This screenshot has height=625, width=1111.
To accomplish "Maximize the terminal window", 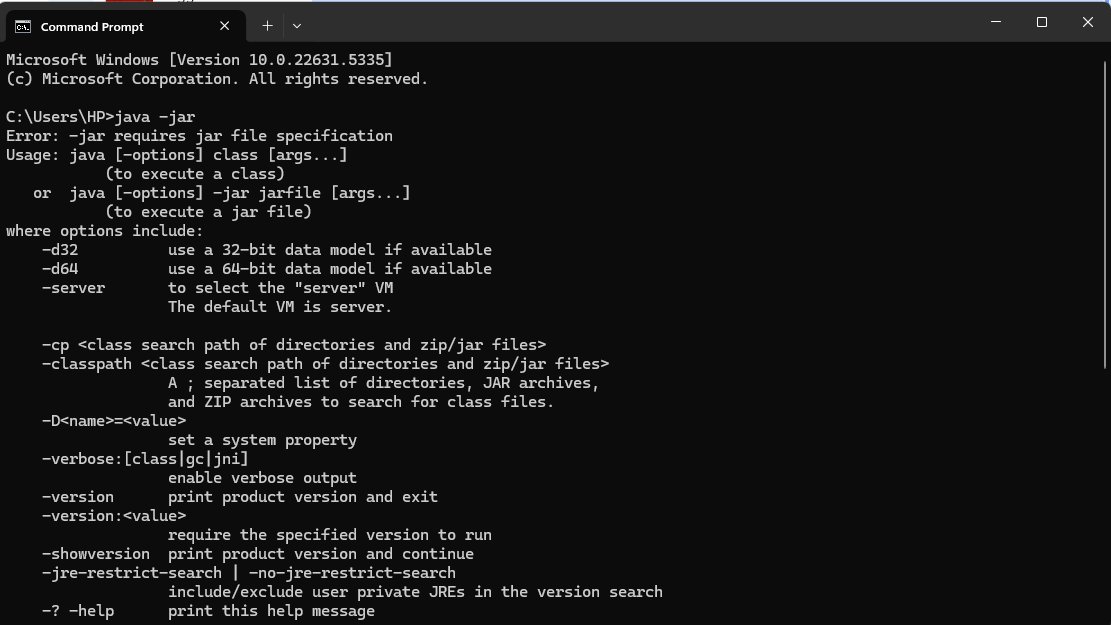I will coord(1042,22).
